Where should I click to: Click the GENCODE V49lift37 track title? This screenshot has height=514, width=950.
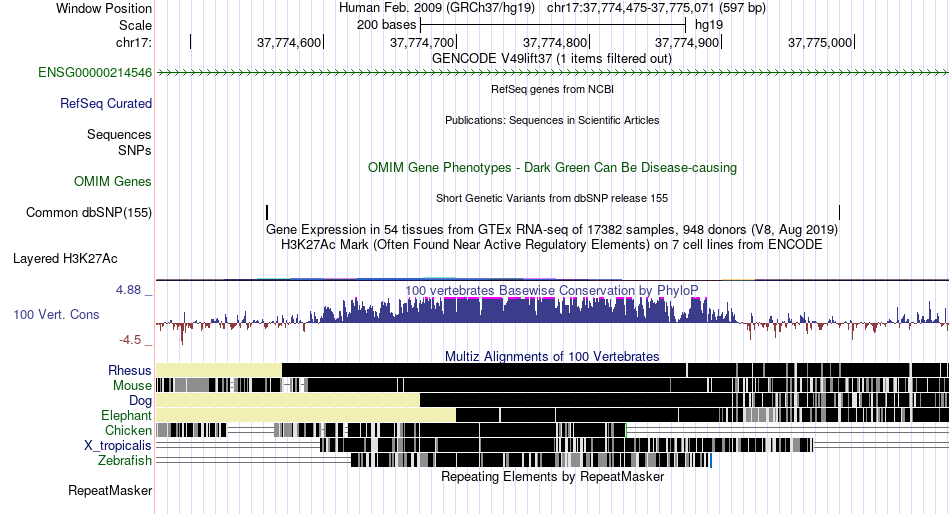552,59
